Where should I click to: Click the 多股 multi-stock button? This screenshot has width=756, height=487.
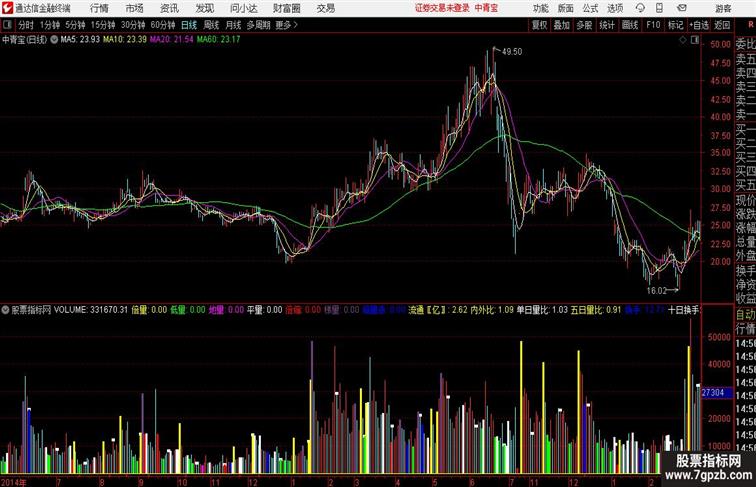click(584, 25)
